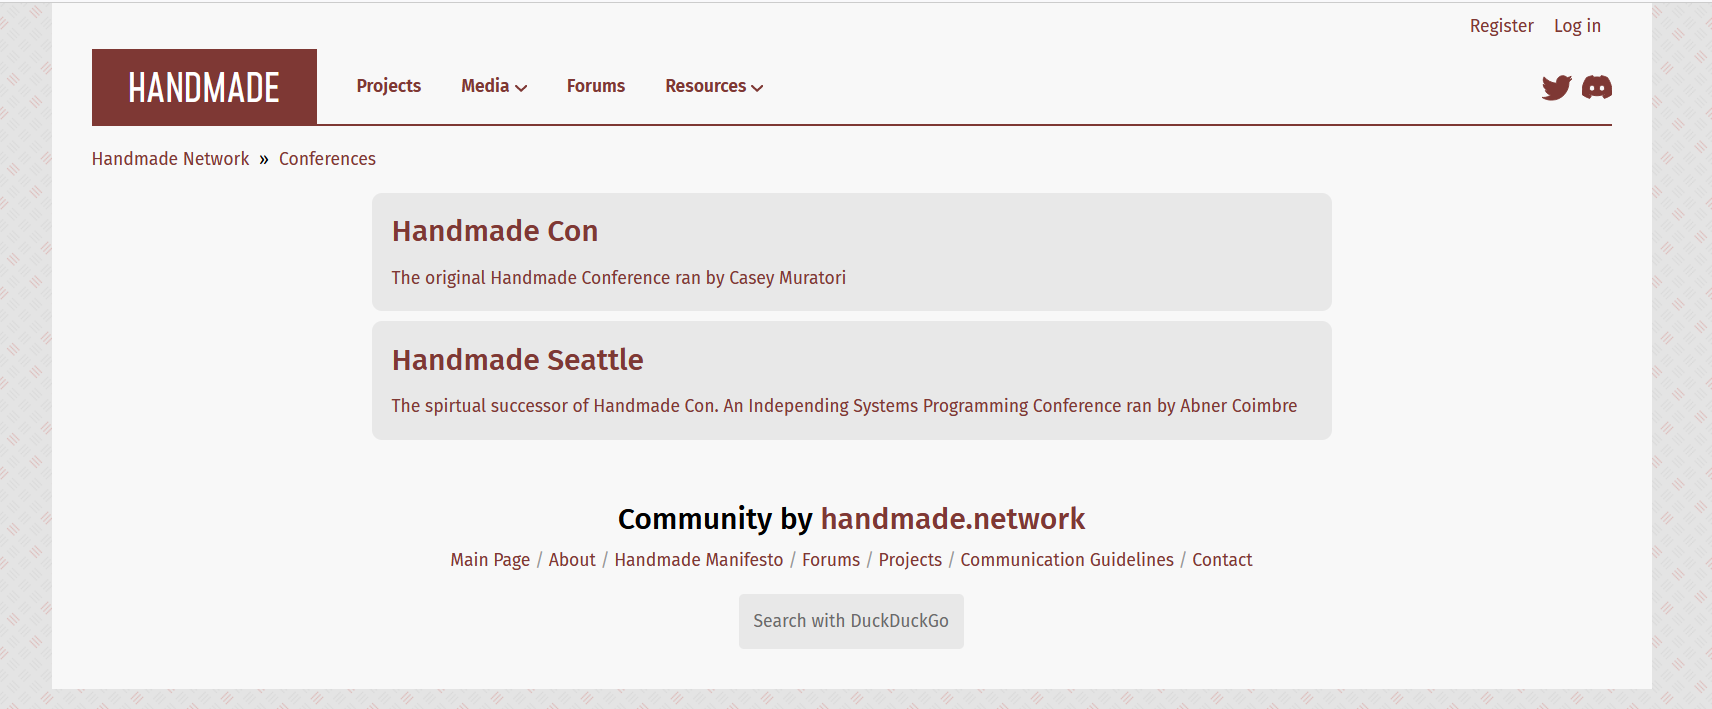Click the Register link
Screen dimensions: 1712x709
point(1501,26)
